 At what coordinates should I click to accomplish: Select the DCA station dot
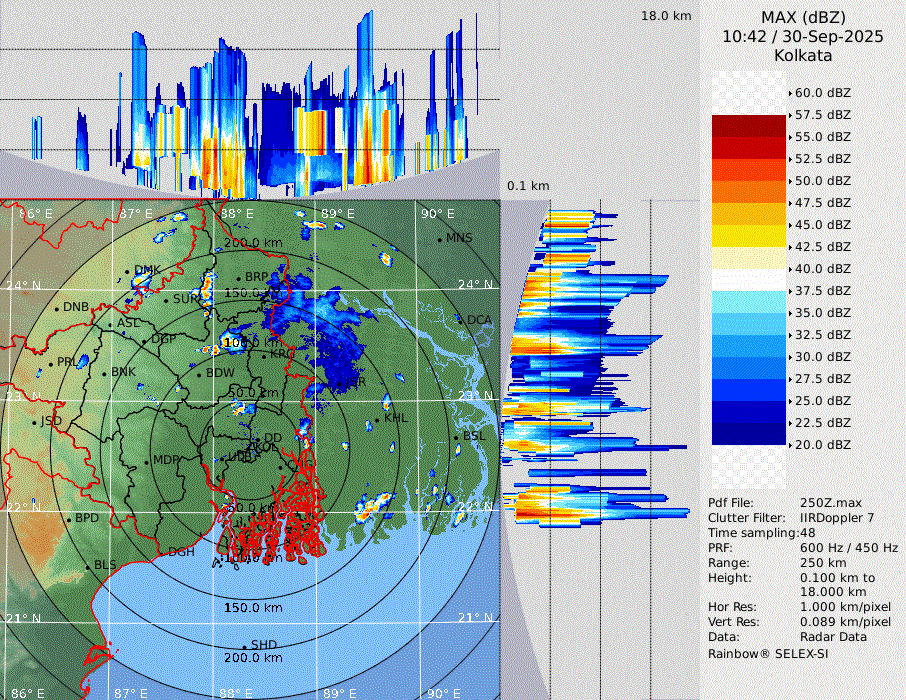point(461,320)
